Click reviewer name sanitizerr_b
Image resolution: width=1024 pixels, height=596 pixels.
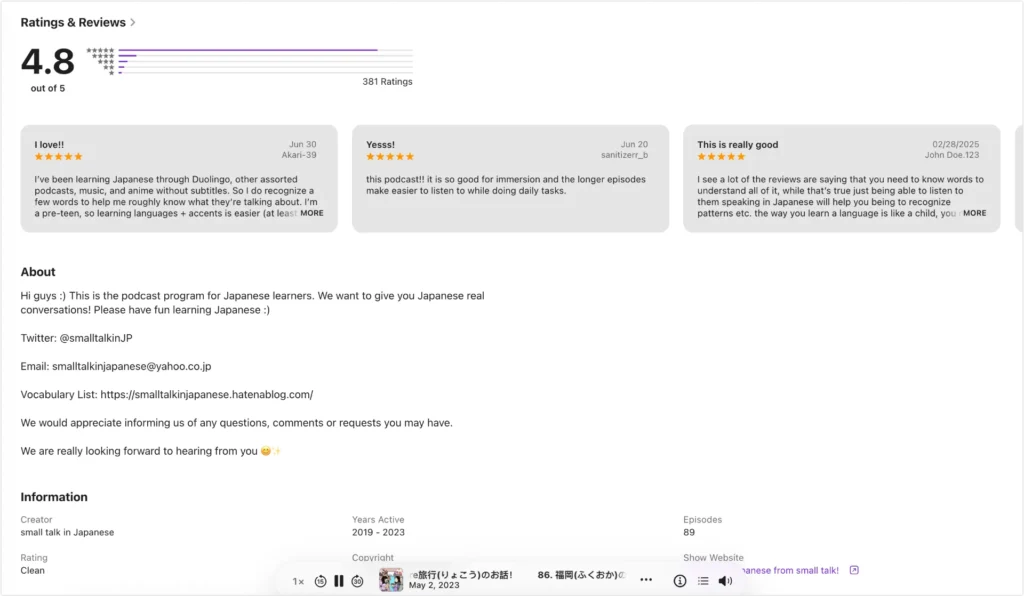tap(624, 155)
